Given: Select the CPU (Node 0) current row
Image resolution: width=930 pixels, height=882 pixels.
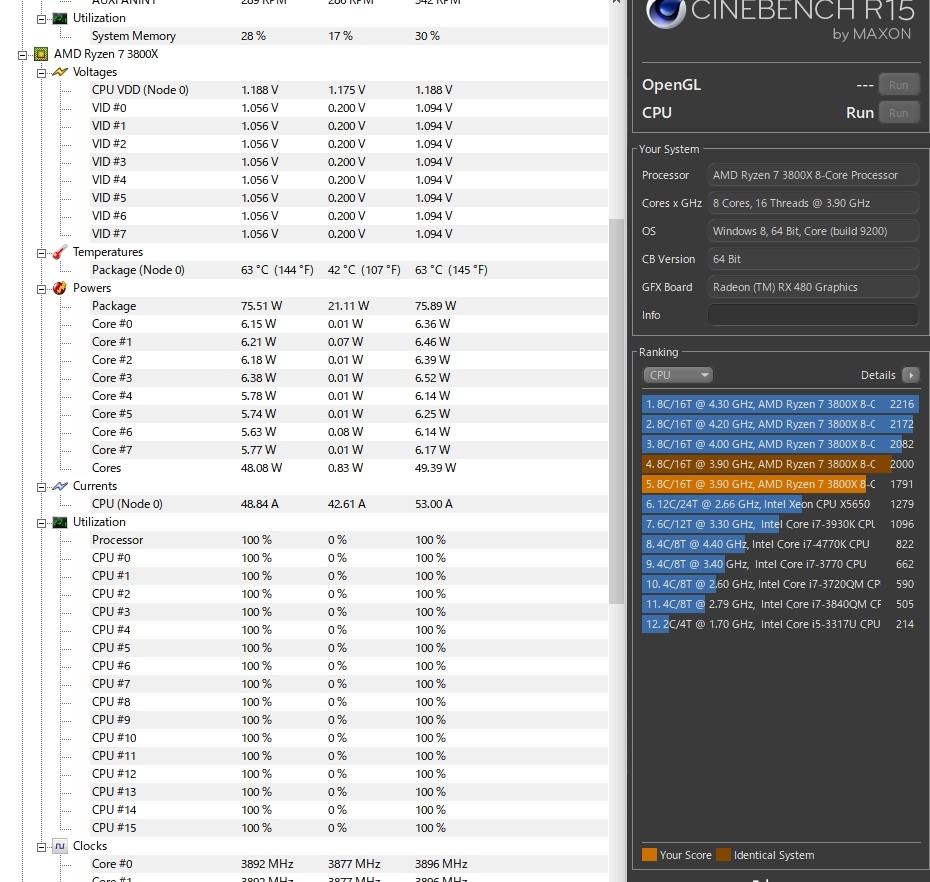Looking at the screenshot, I should pos(347,504).
